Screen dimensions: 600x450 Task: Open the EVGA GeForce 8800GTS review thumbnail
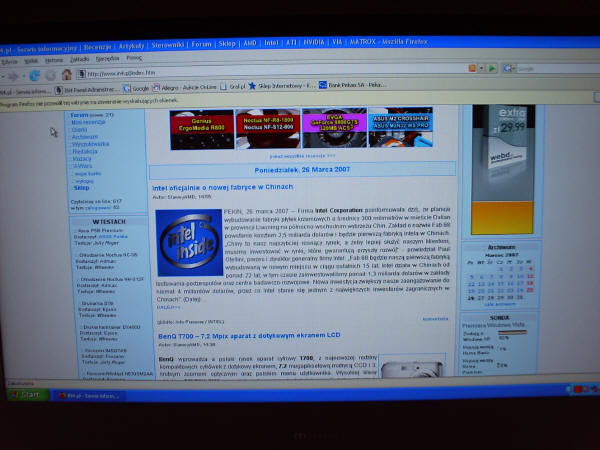point(334,127)
